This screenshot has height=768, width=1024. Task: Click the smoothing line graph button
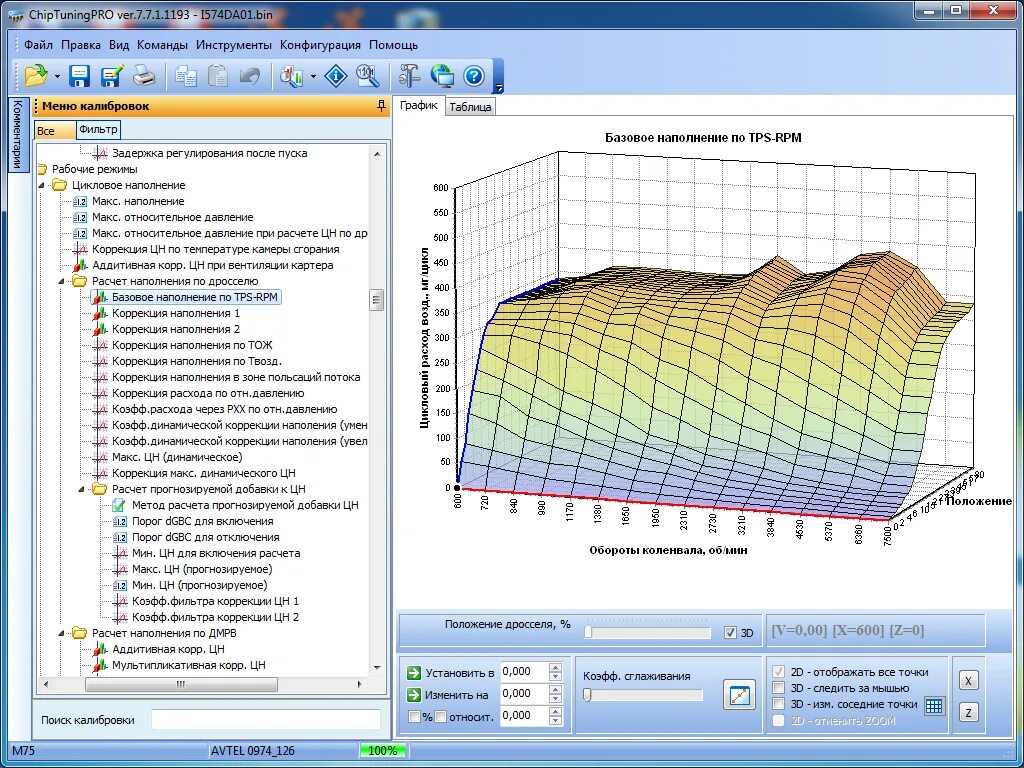pyautogui.click(x=739, y=694)
